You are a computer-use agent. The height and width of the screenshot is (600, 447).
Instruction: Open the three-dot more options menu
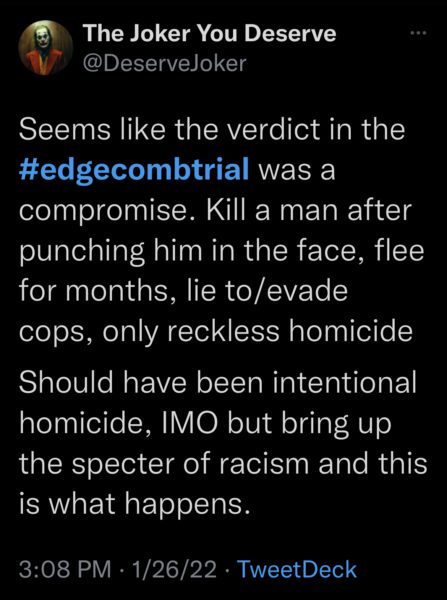click(x=417, y=34)
